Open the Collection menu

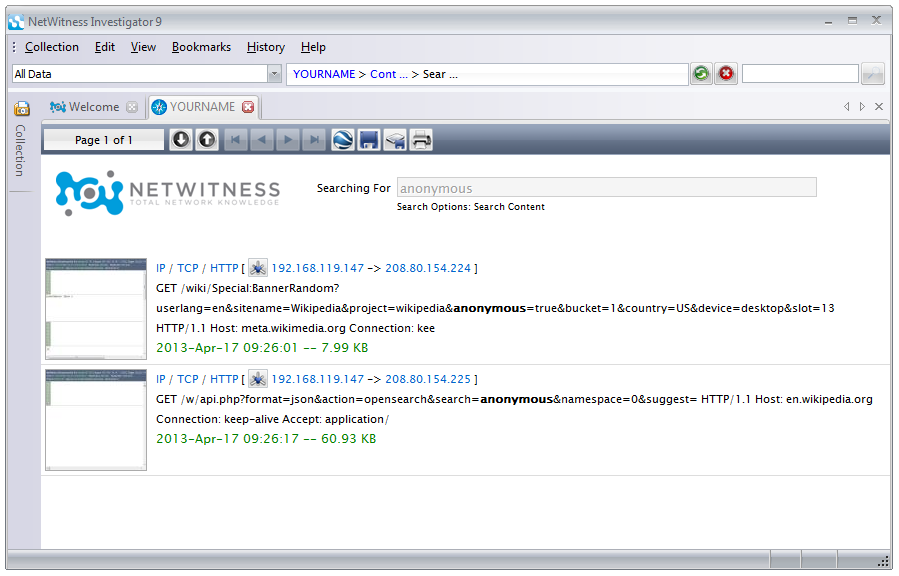point(52,47)
